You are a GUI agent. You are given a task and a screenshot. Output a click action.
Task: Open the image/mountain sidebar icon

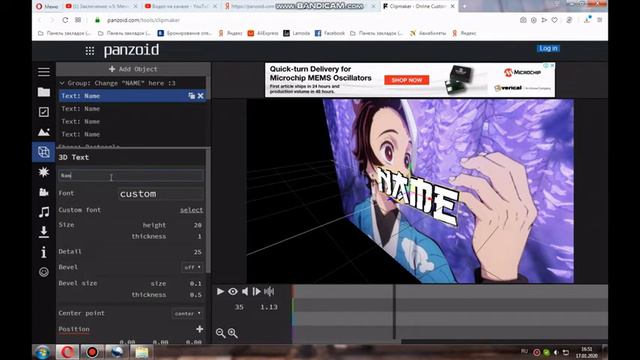coord(44,132)
